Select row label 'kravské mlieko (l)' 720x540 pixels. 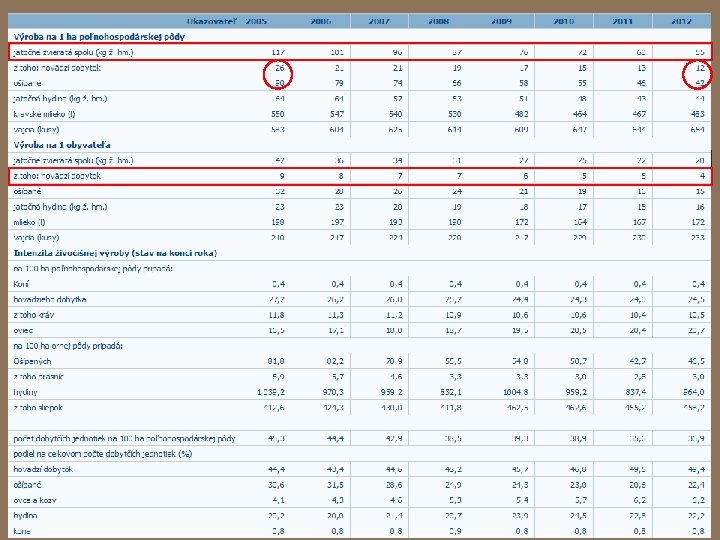point(44,114)
